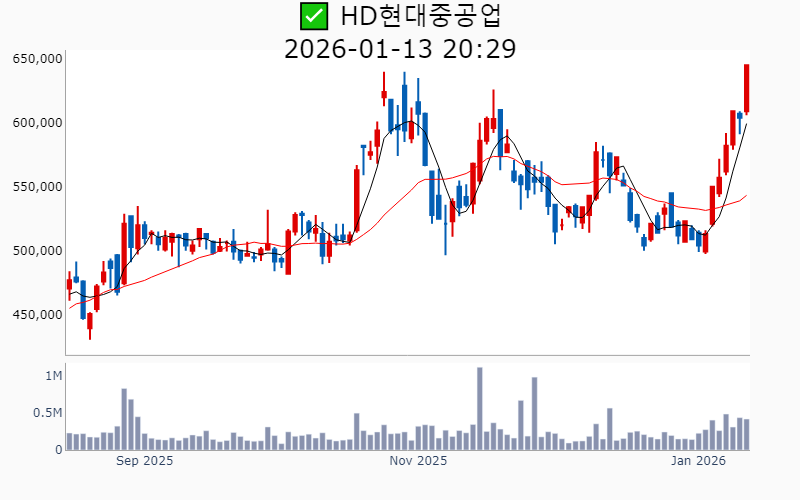Click the 650,000 price axis label
800x500 pixels.
tap(38, 59)
